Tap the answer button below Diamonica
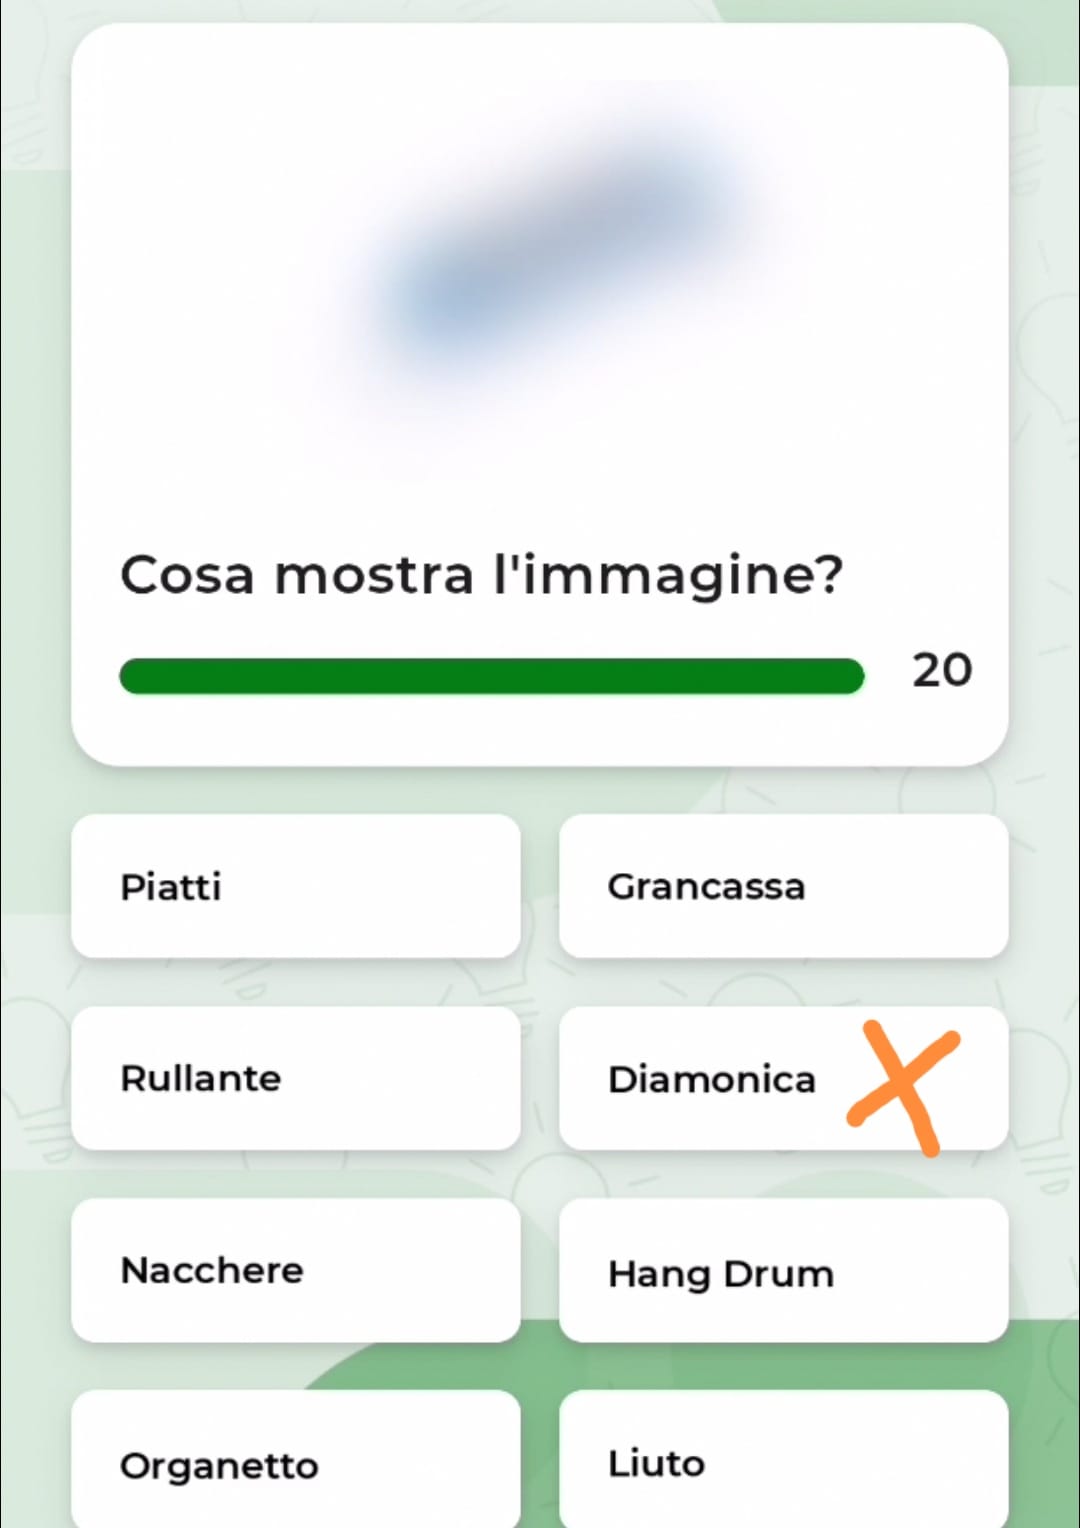Screen dimensions: 1080x1528 pos(783,1272)
